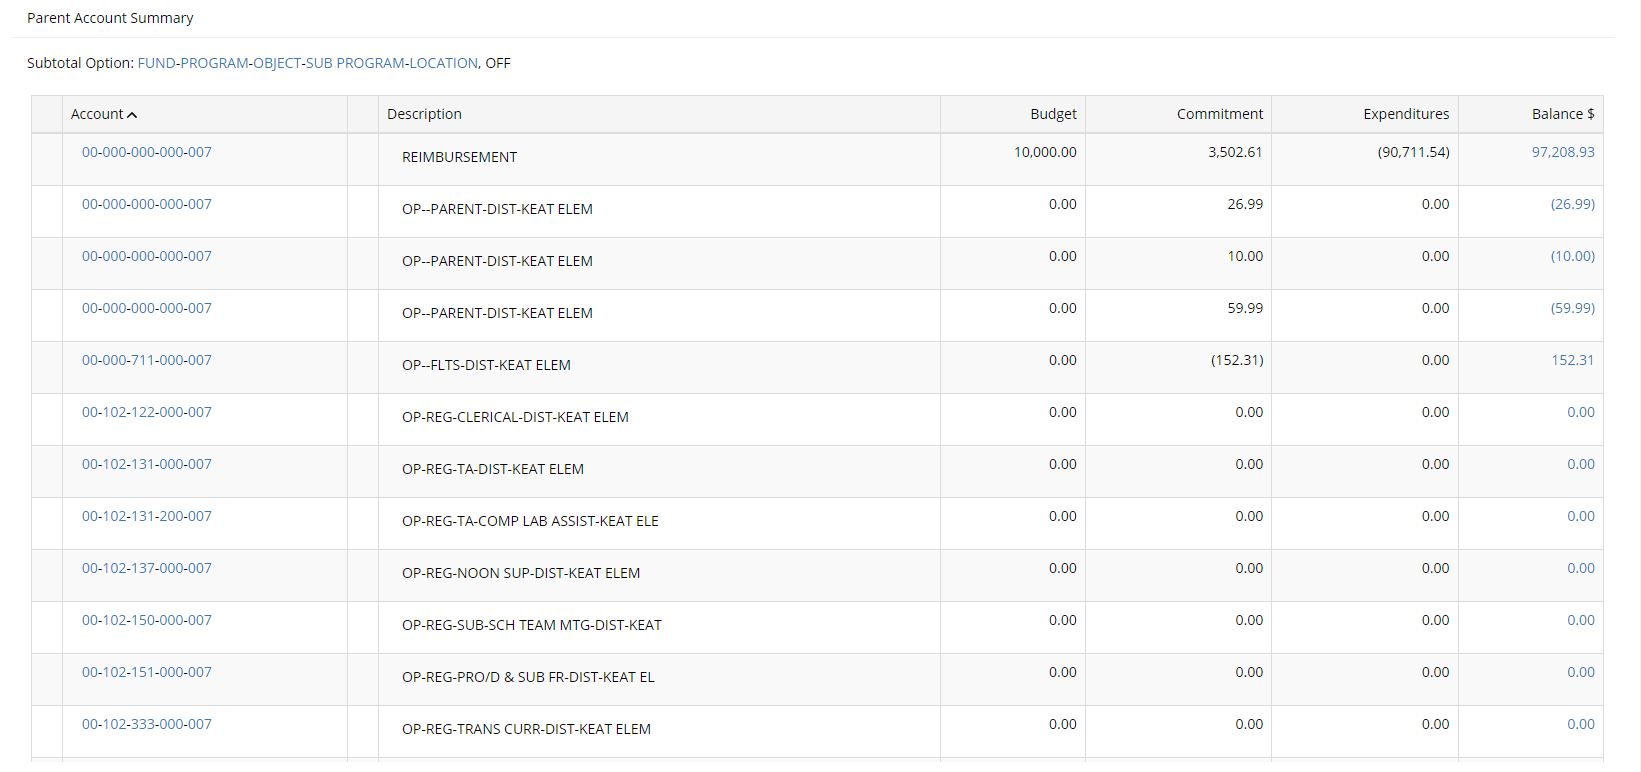The width and height of the screenshot is (1641, 772).
Task: Select the Expenditures column header
Action: click(x=1405, y=114)
